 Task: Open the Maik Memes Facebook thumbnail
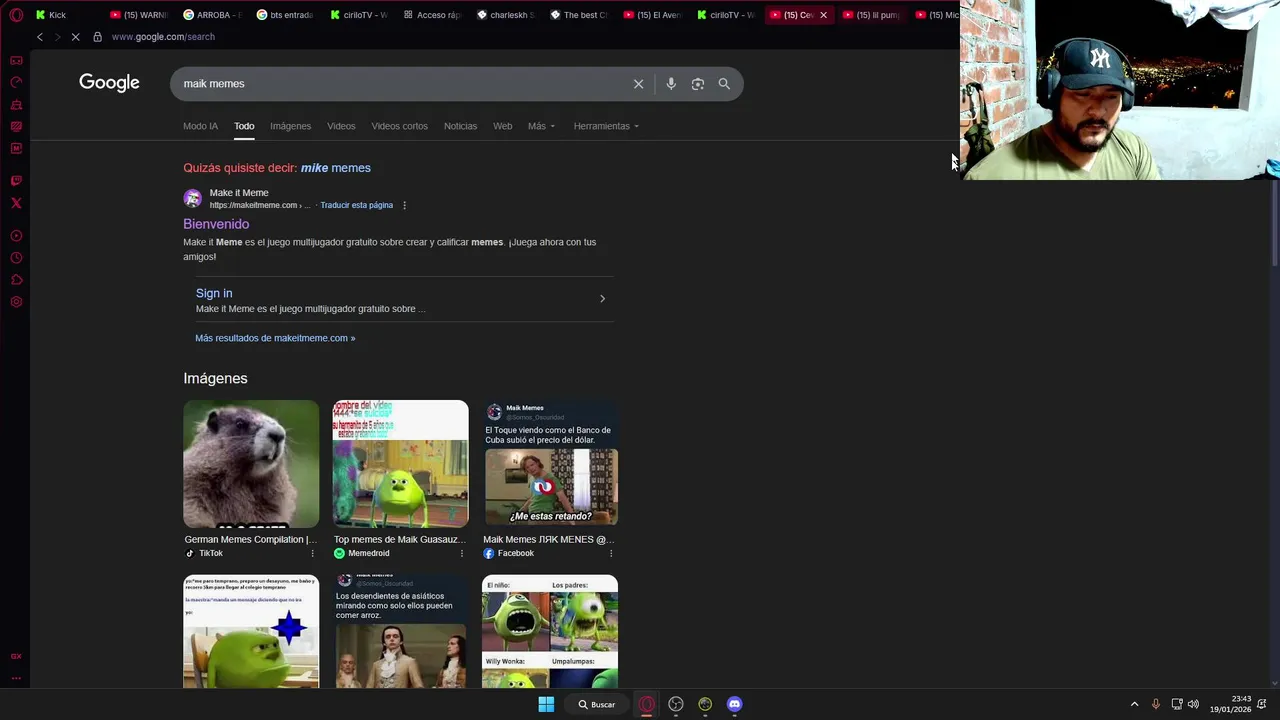550,464
